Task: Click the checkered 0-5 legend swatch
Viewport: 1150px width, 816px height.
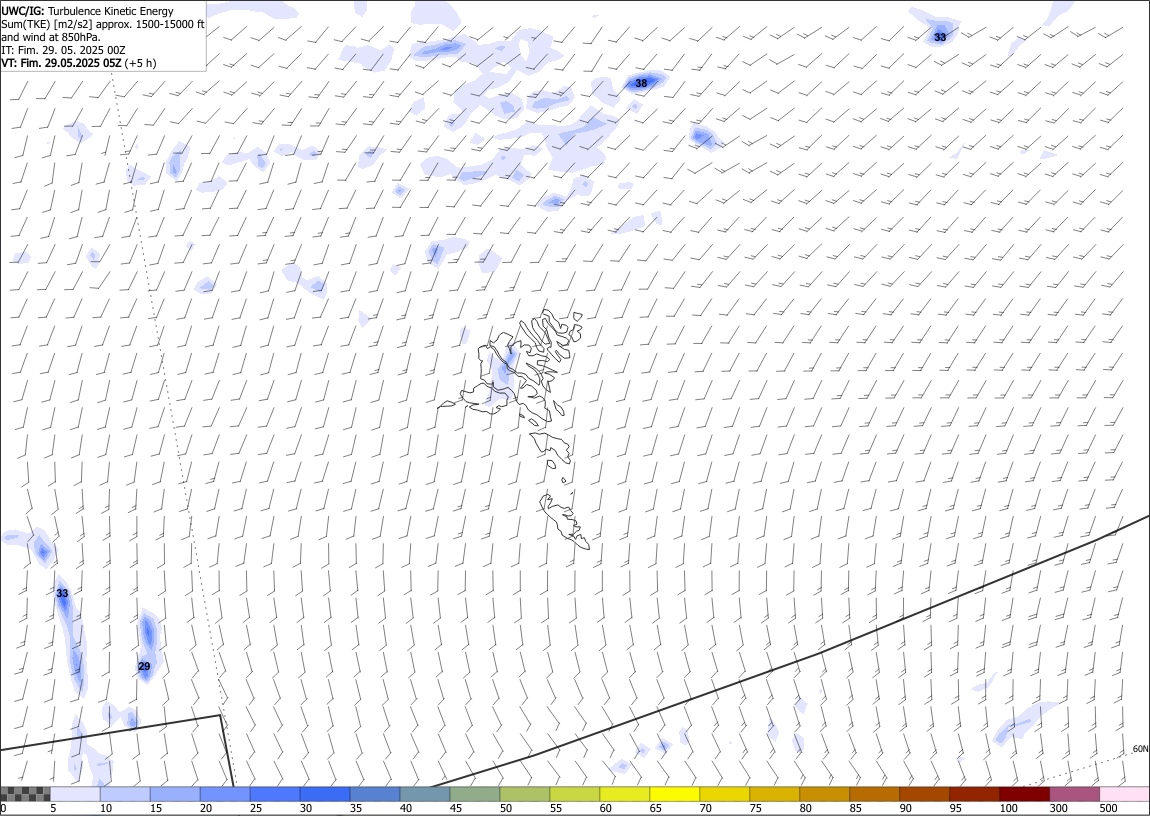Action: pos(25,794)
